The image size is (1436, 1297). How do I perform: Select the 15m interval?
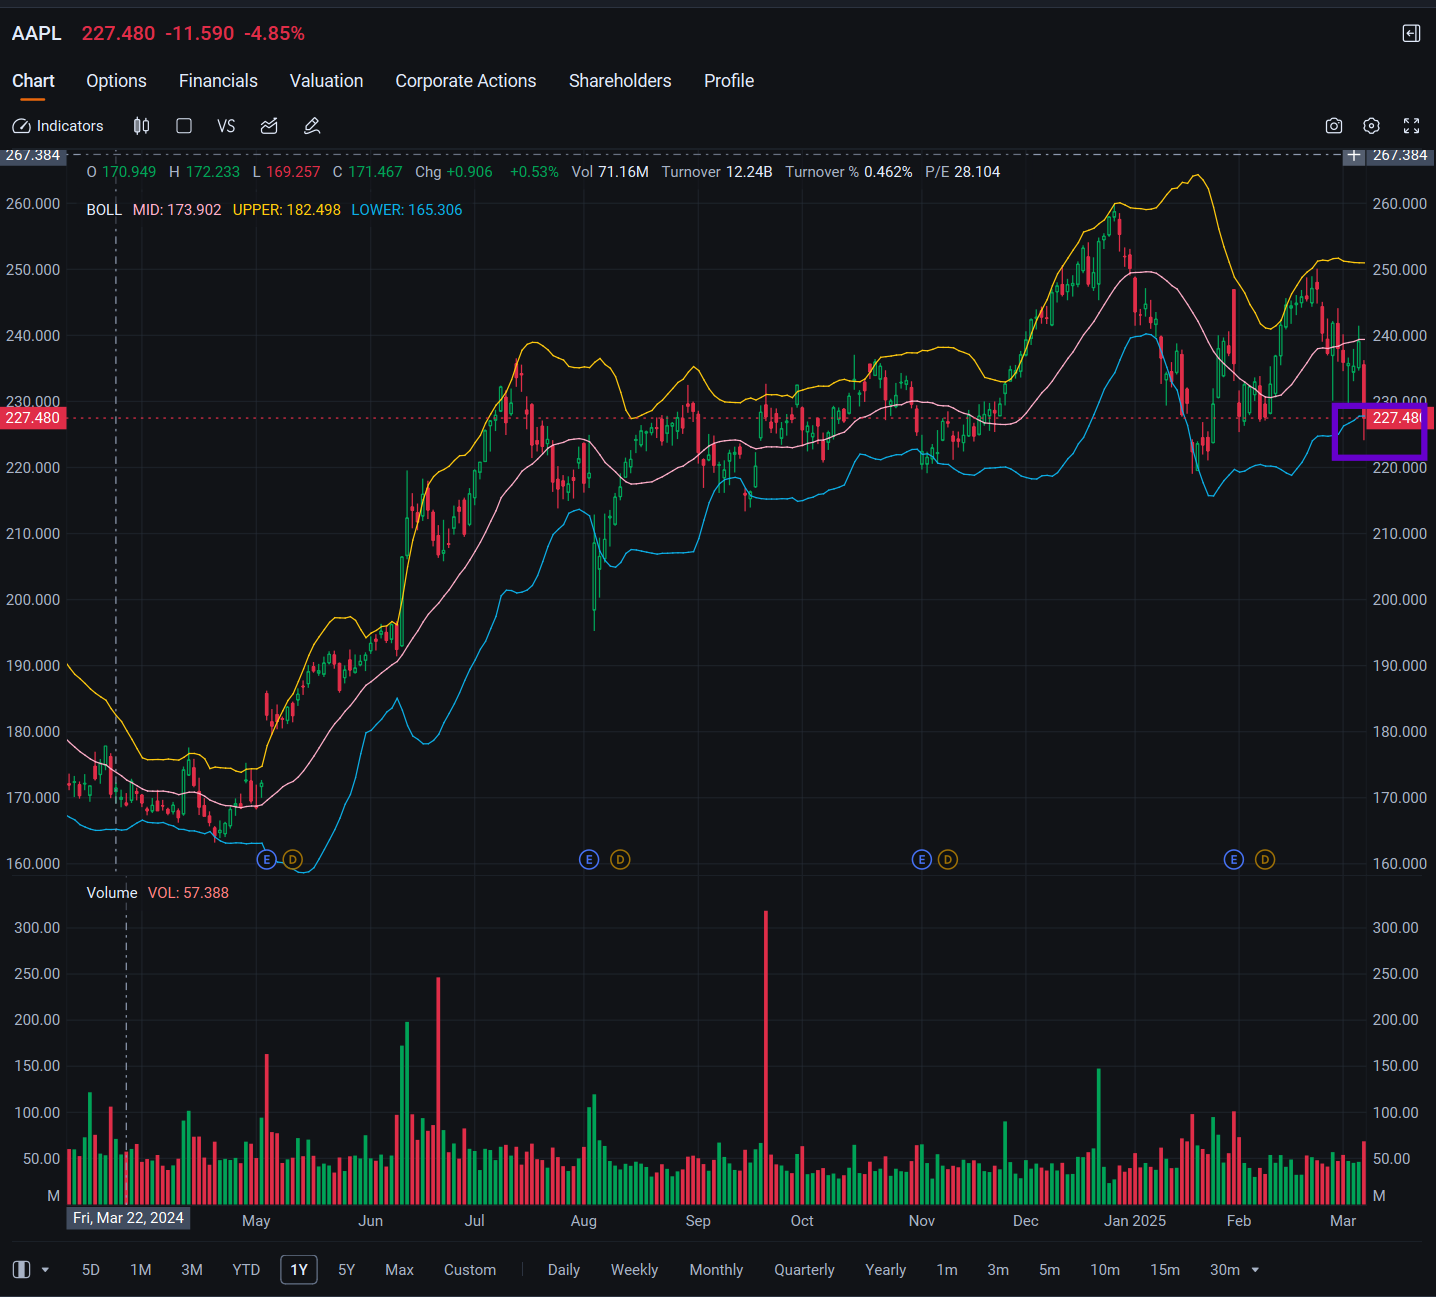pyautogui.click(x=1165, y=1270)
